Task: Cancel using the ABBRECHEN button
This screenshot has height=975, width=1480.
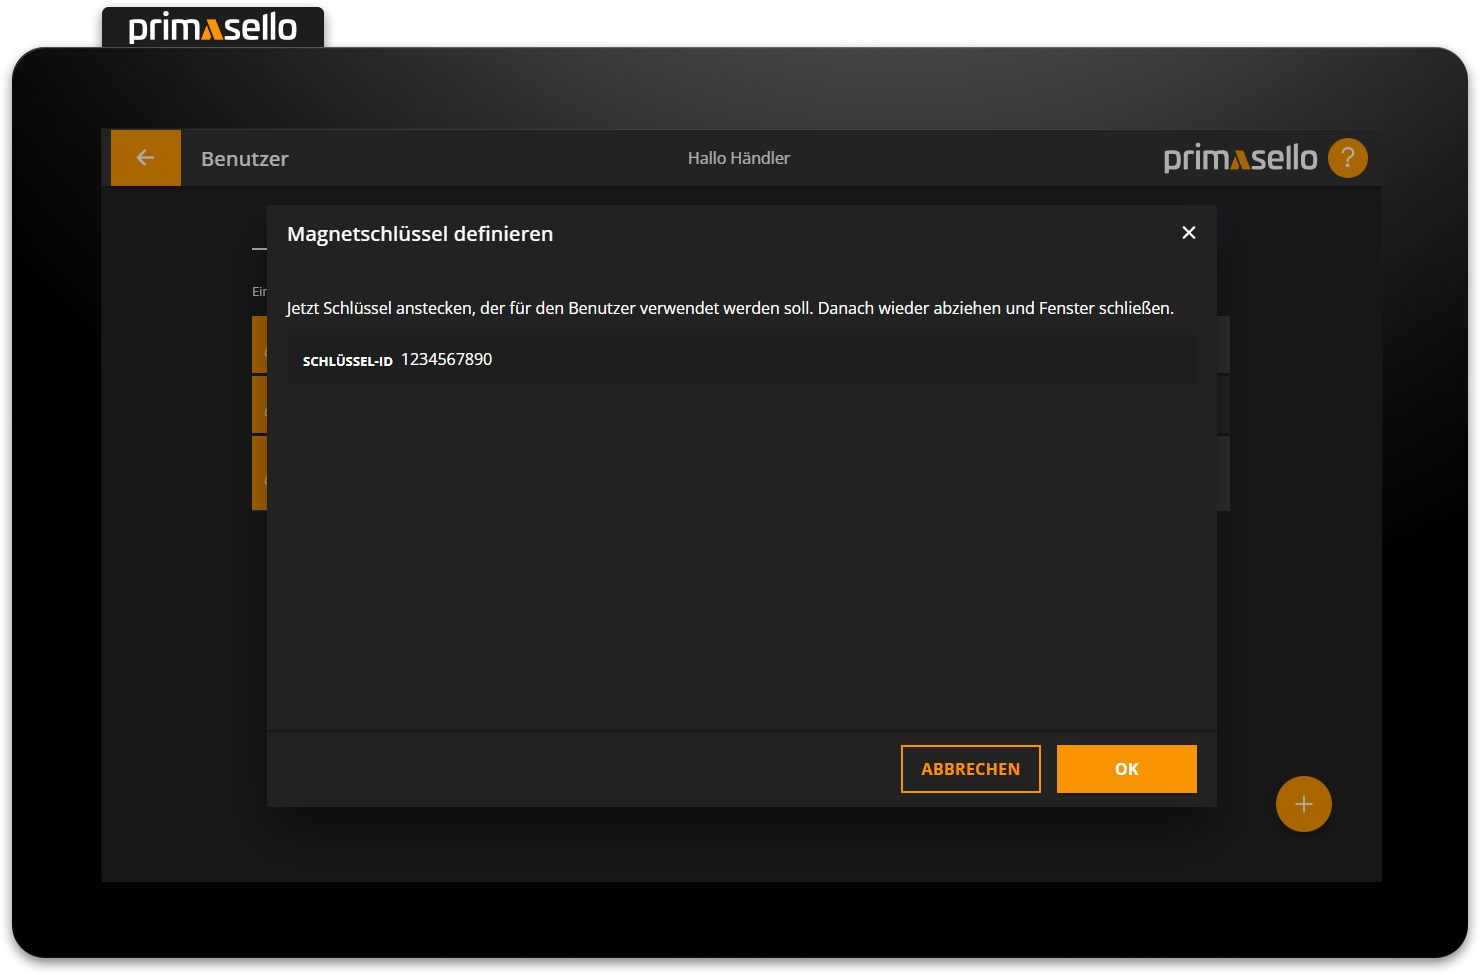Action: pyautogui.click(x=970, y=768)
